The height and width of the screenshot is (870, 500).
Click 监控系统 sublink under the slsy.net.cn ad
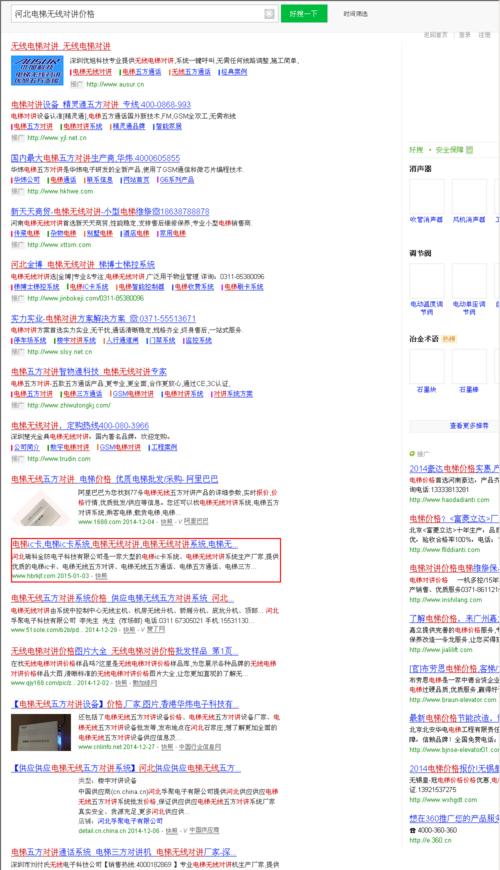[x=198, y=341]
